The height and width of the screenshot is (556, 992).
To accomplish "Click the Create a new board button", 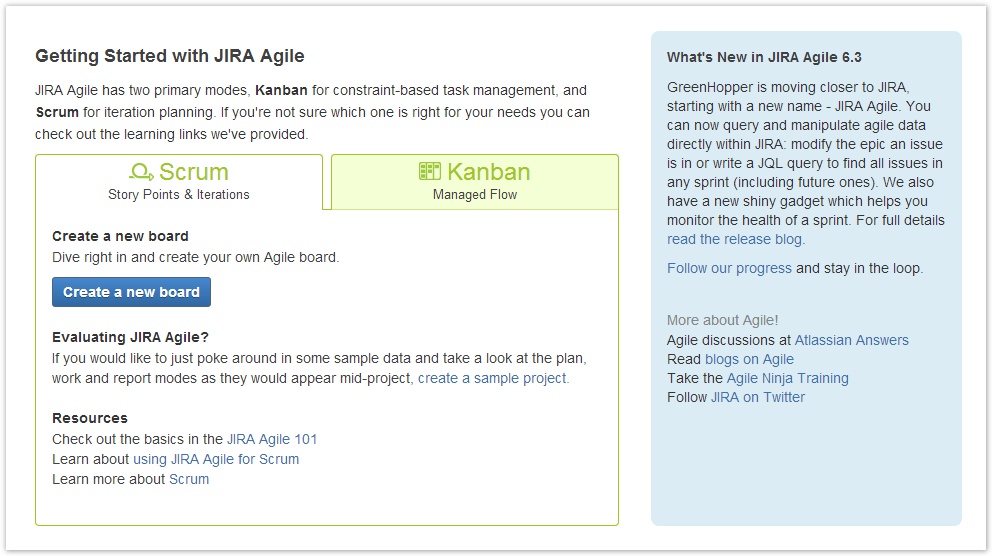I will point(132,292).
